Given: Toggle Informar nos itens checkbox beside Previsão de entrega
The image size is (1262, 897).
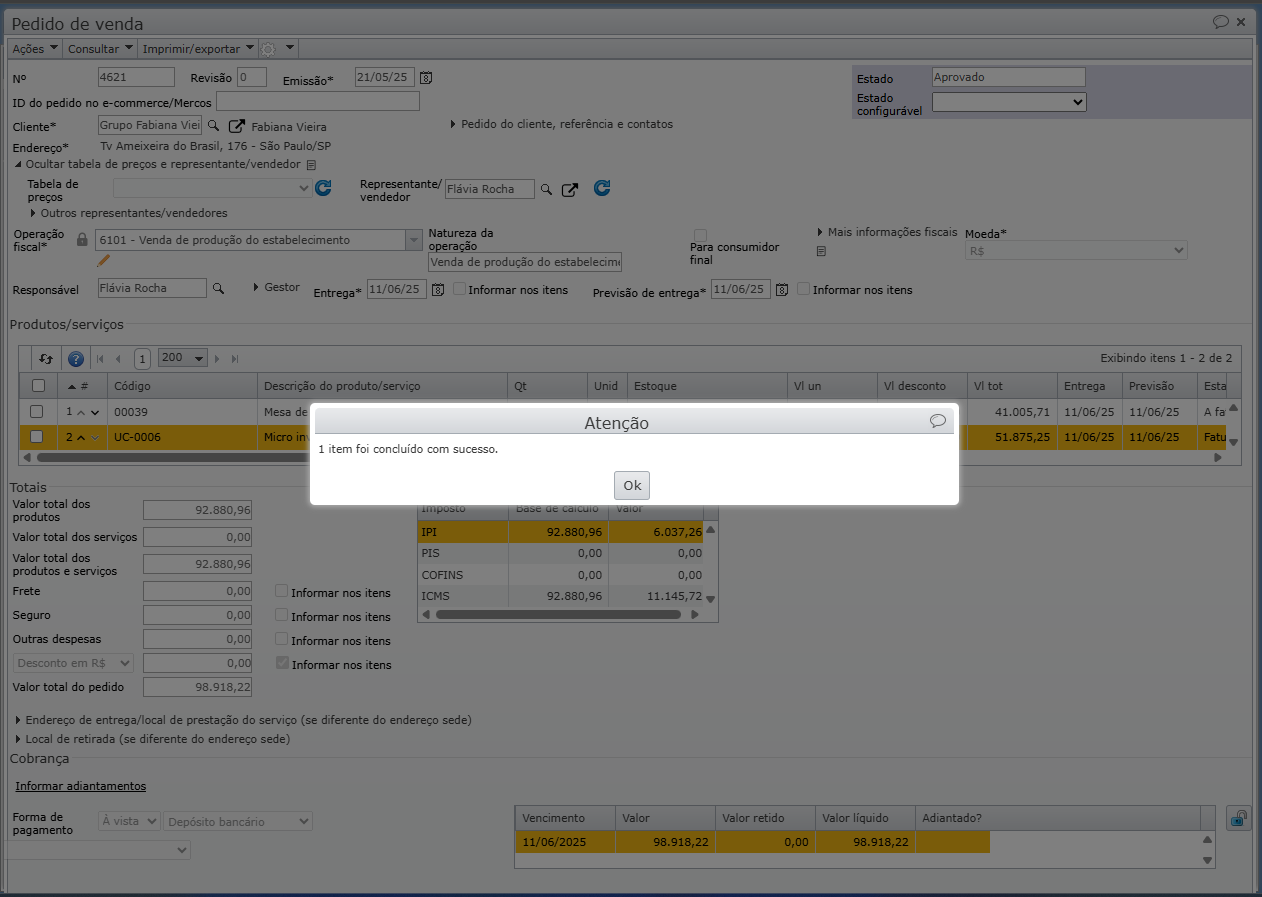Looking at the screenshot, I should [804, 289].
